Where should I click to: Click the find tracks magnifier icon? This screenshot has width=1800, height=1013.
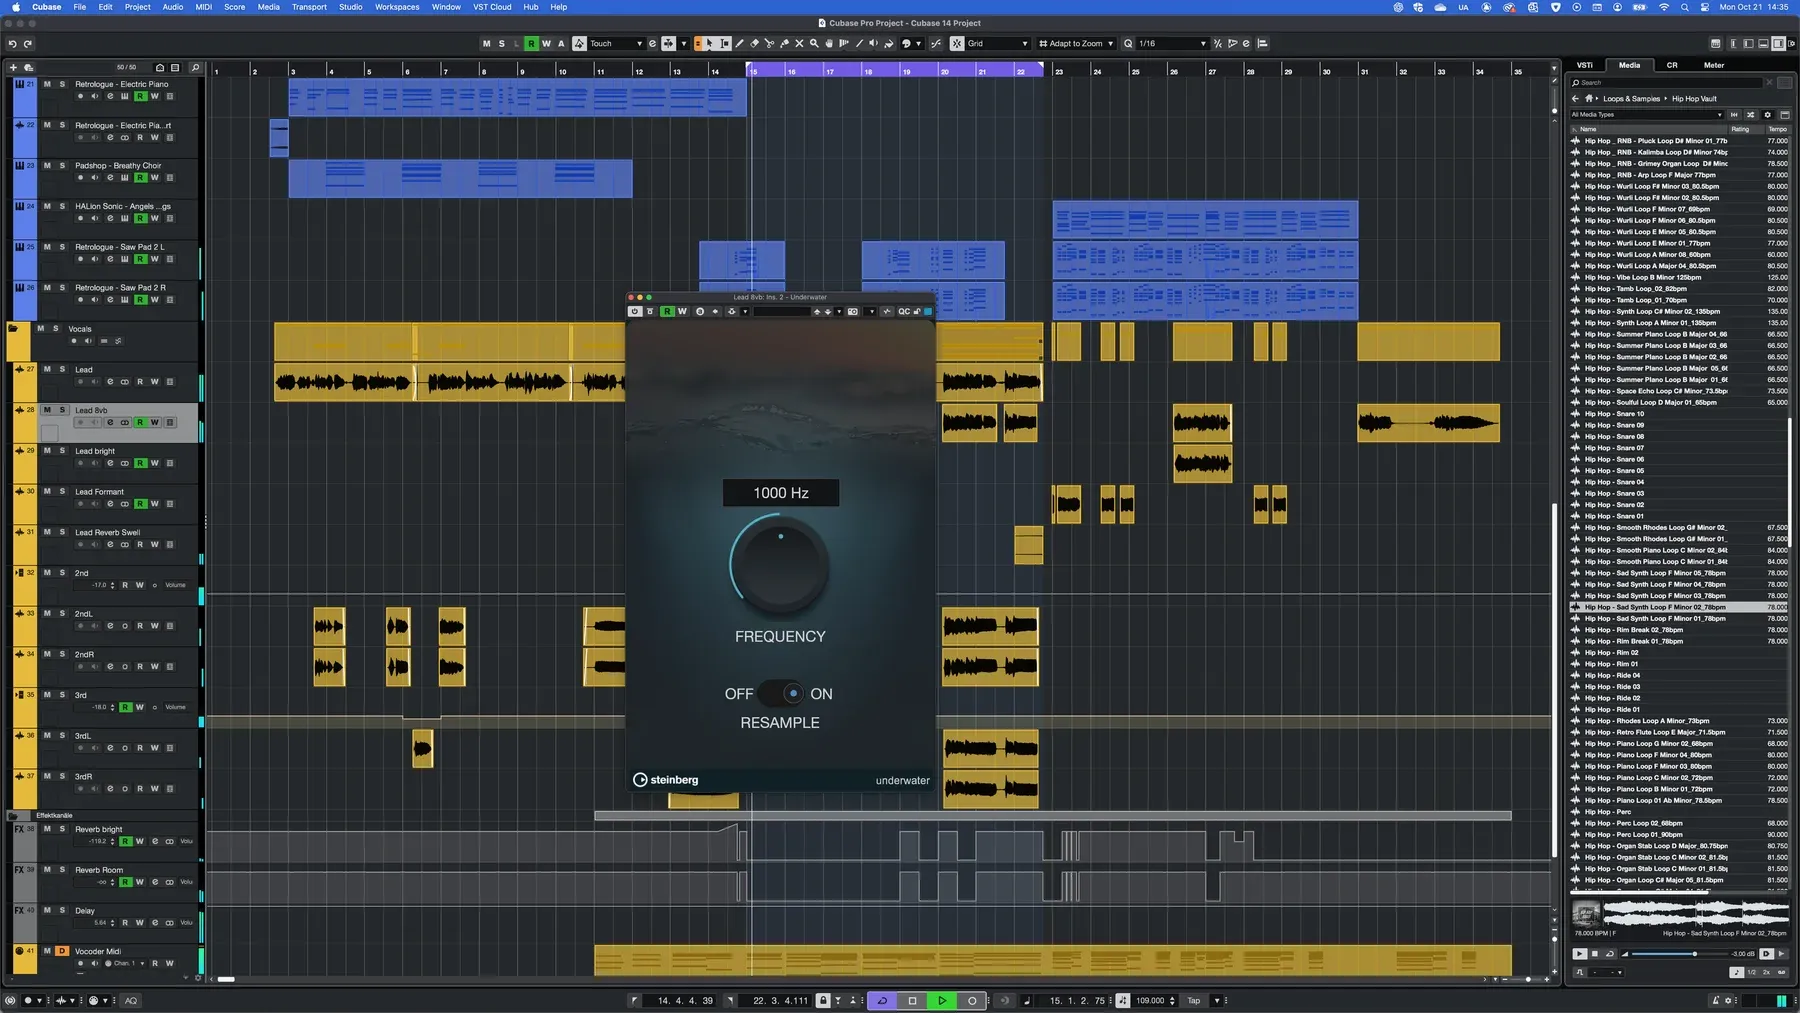[x=195, y=67]
